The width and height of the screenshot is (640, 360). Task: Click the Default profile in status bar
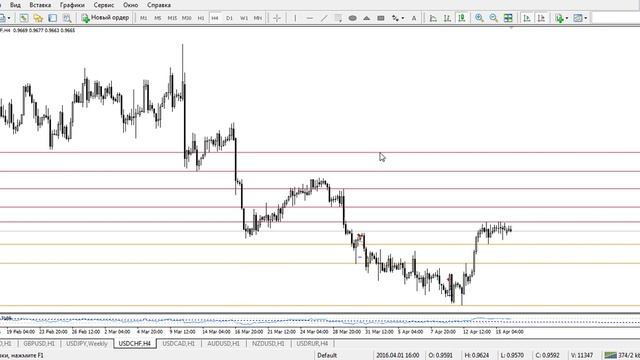[327, 356]
